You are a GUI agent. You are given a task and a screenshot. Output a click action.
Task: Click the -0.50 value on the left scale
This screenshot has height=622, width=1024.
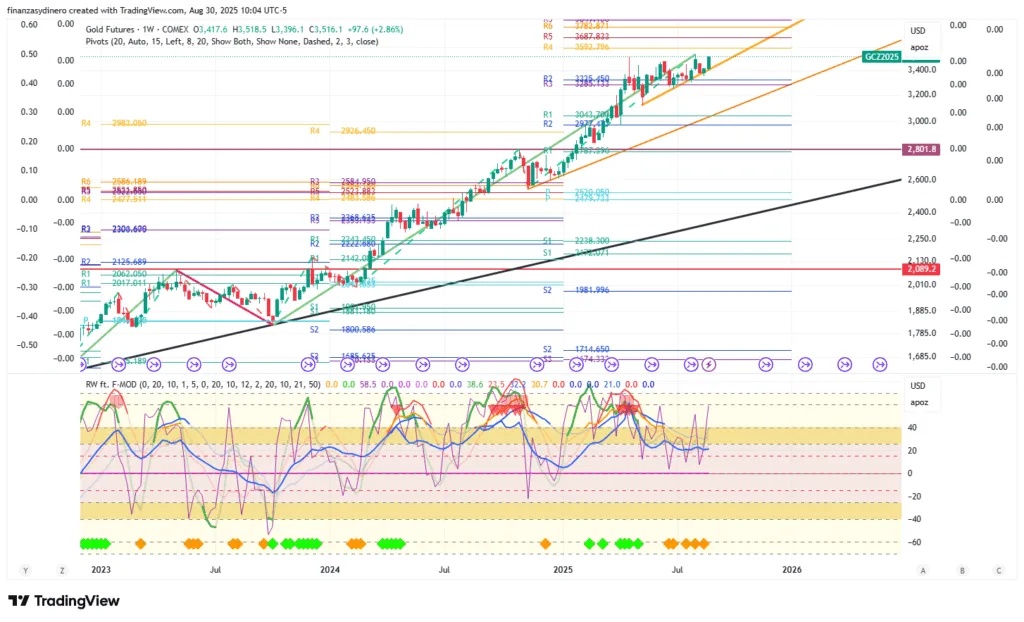coord(27,345)
